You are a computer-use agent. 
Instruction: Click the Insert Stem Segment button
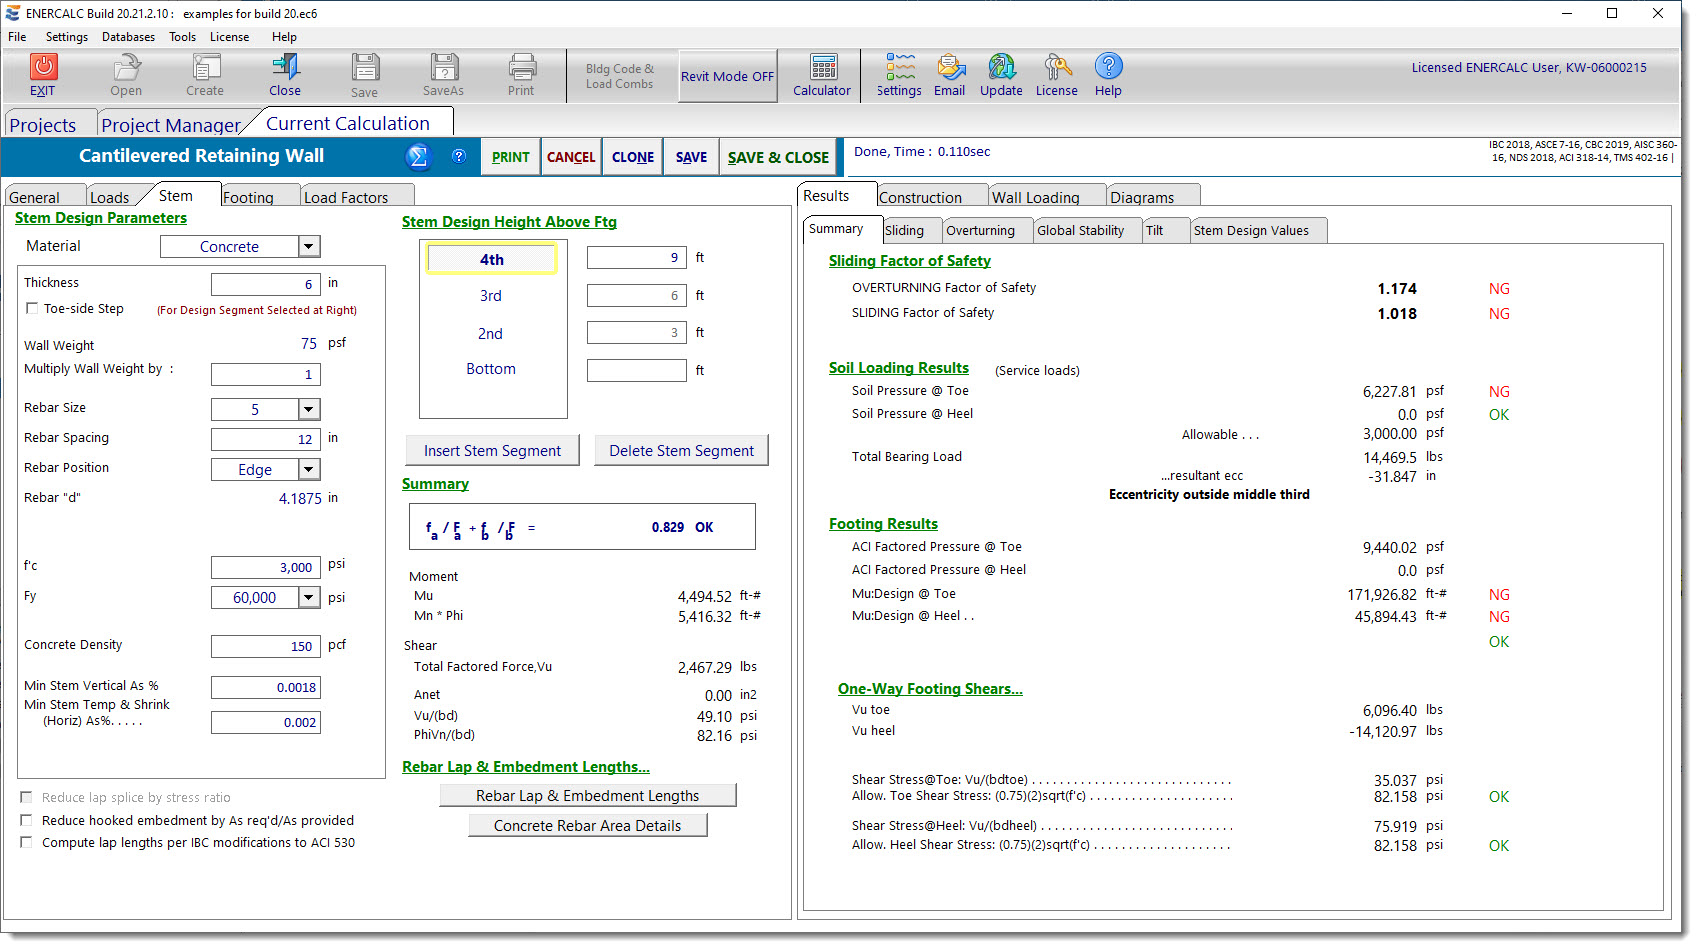coord(492,451)
